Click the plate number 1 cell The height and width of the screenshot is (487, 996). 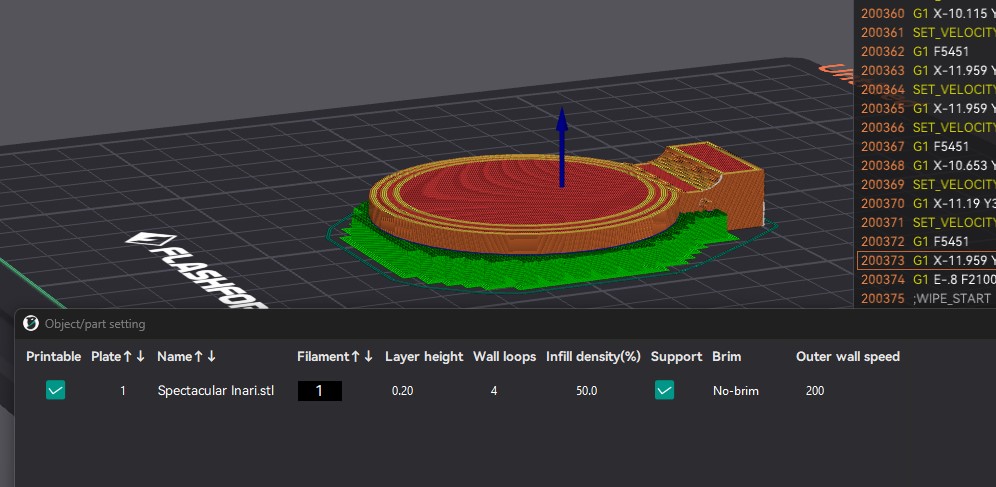[x=123, y=391]
